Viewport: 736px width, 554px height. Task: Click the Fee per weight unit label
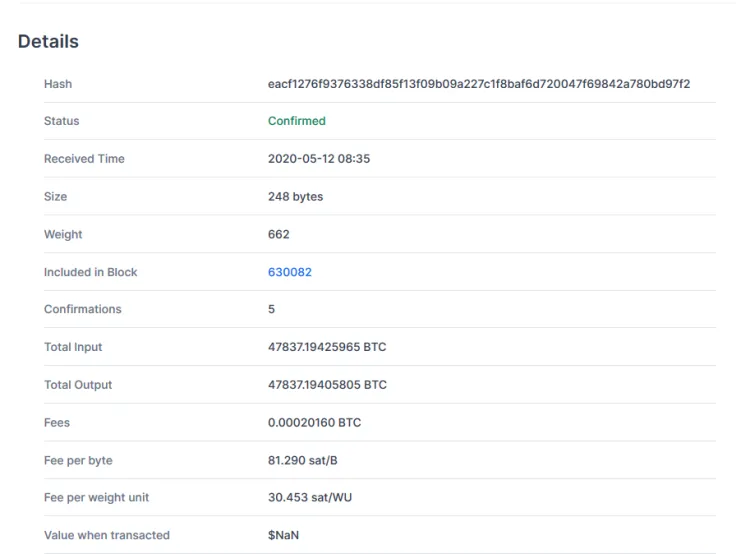[x=96, y=498]
